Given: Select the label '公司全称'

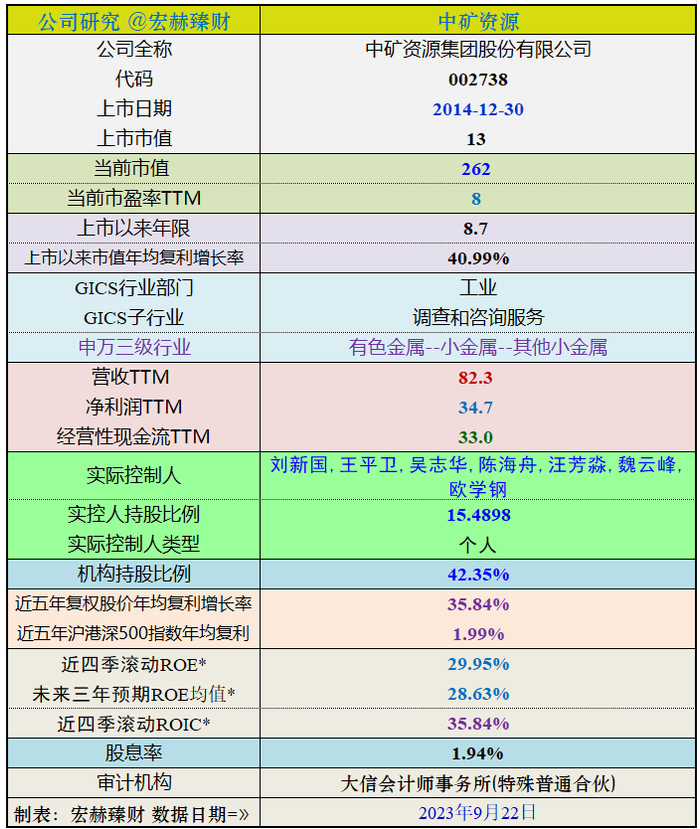Looking at the screenshot, I should (134, 50).
